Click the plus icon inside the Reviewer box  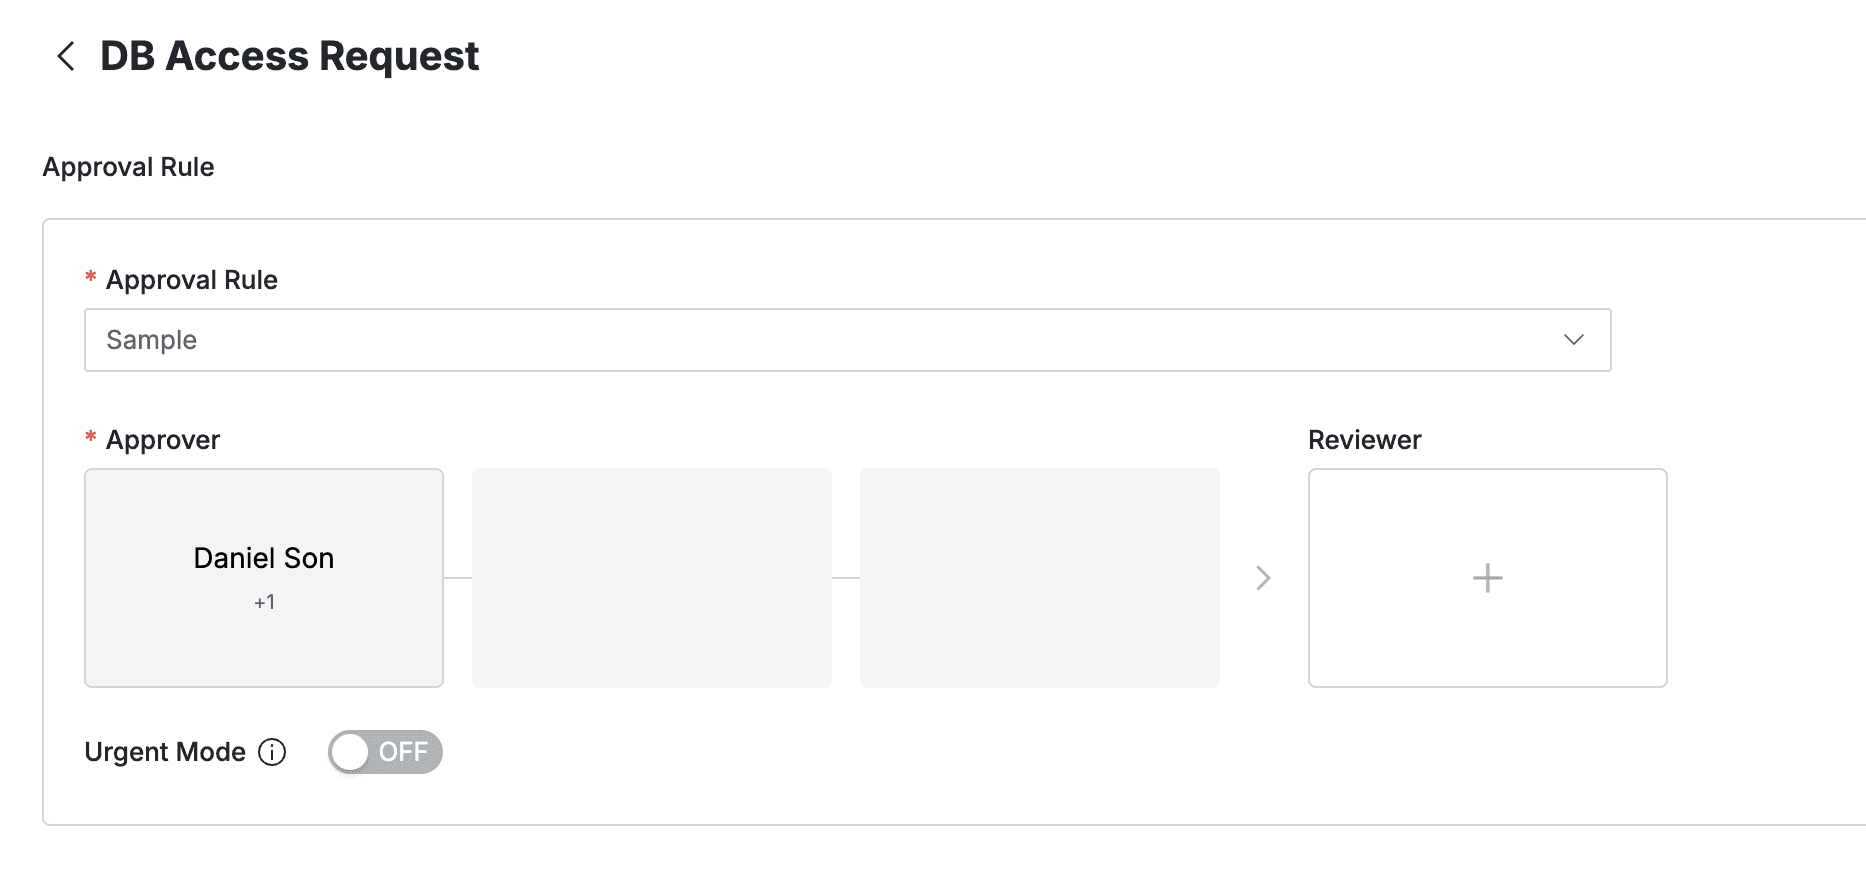pyautogui.click(x=1487, y=577)
